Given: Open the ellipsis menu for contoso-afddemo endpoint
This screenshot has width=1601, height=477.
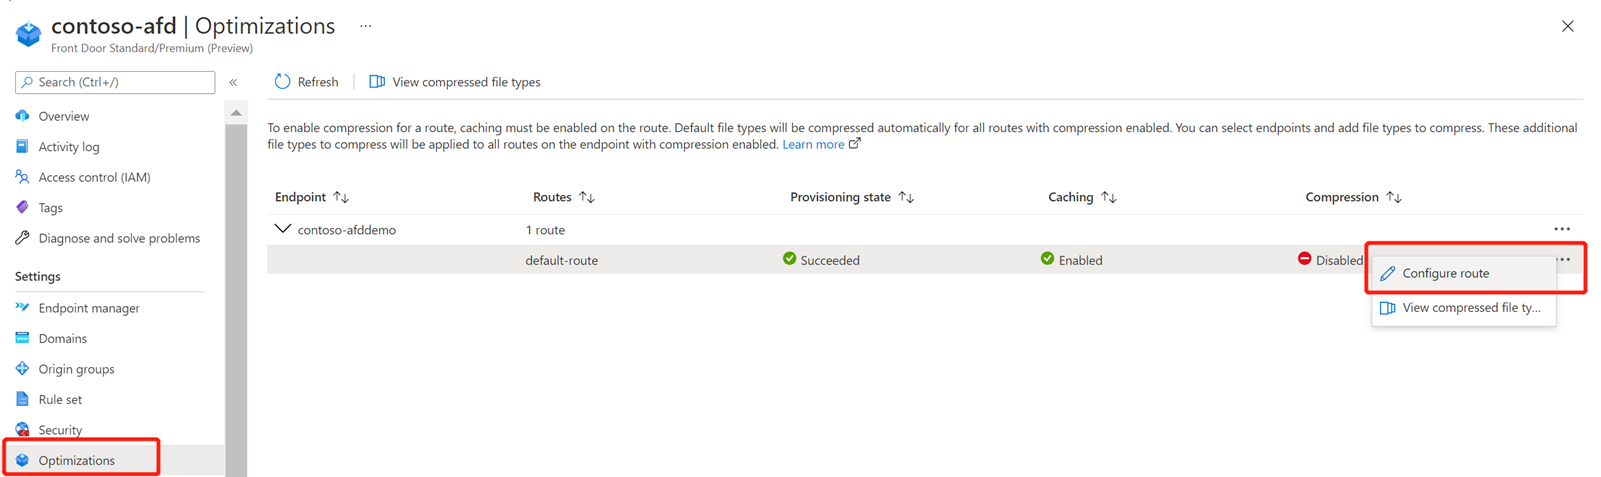Looking at the screenshot, I should 1562,229.
